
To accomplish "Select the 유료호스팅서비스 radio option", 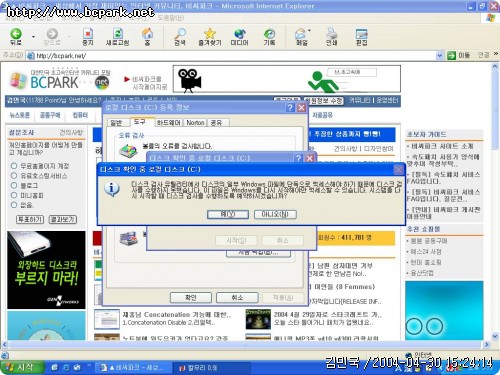I will [14, 175].
